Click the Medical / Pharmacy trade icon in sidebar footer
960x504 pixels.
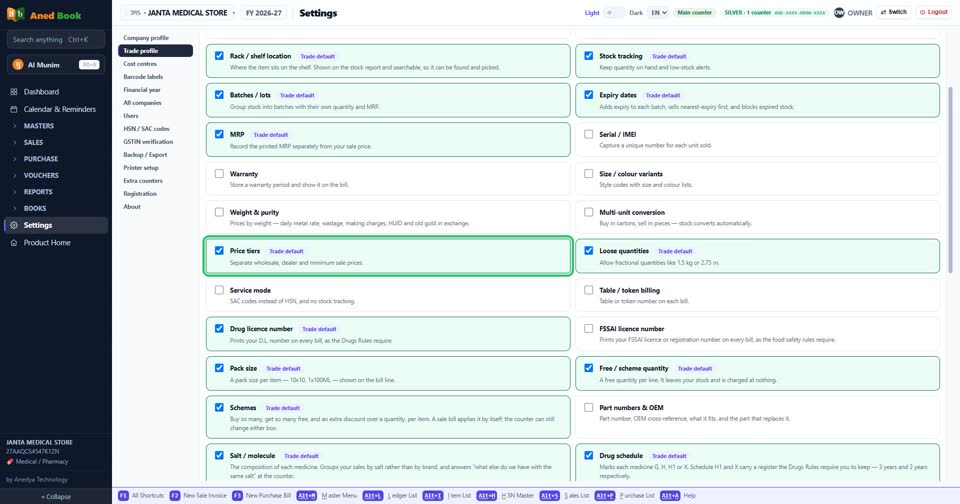[10, 462]
